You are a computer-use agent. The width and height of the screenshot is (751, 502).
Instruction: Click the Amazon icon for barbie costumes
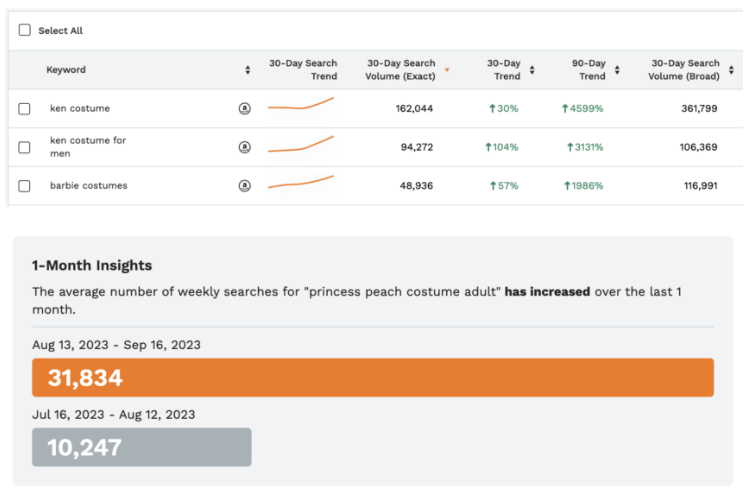pos(245,185)
